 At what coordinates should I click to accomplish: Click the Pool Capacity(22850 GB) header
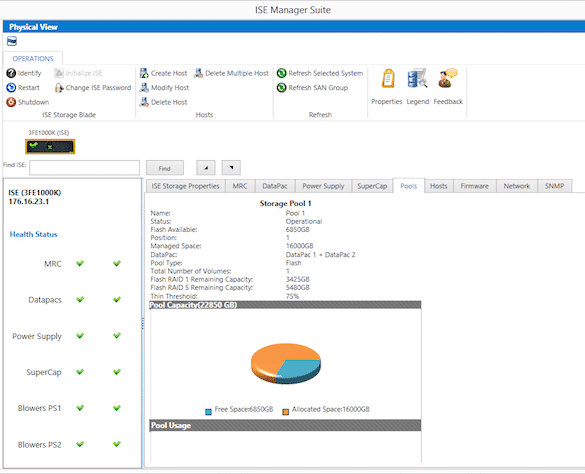click(x=285, y=305)
